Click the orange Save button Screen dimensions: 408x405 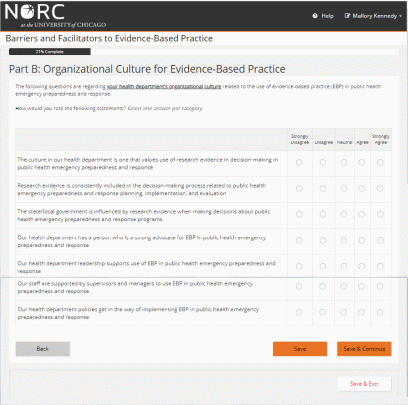click(300, 349)
